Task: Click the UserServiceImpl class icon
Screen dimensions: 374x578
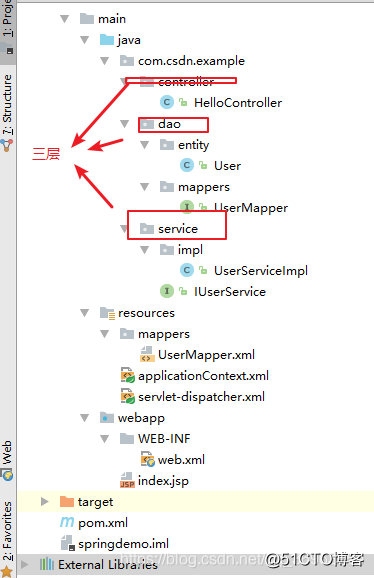Action: (x=186, y=270)
